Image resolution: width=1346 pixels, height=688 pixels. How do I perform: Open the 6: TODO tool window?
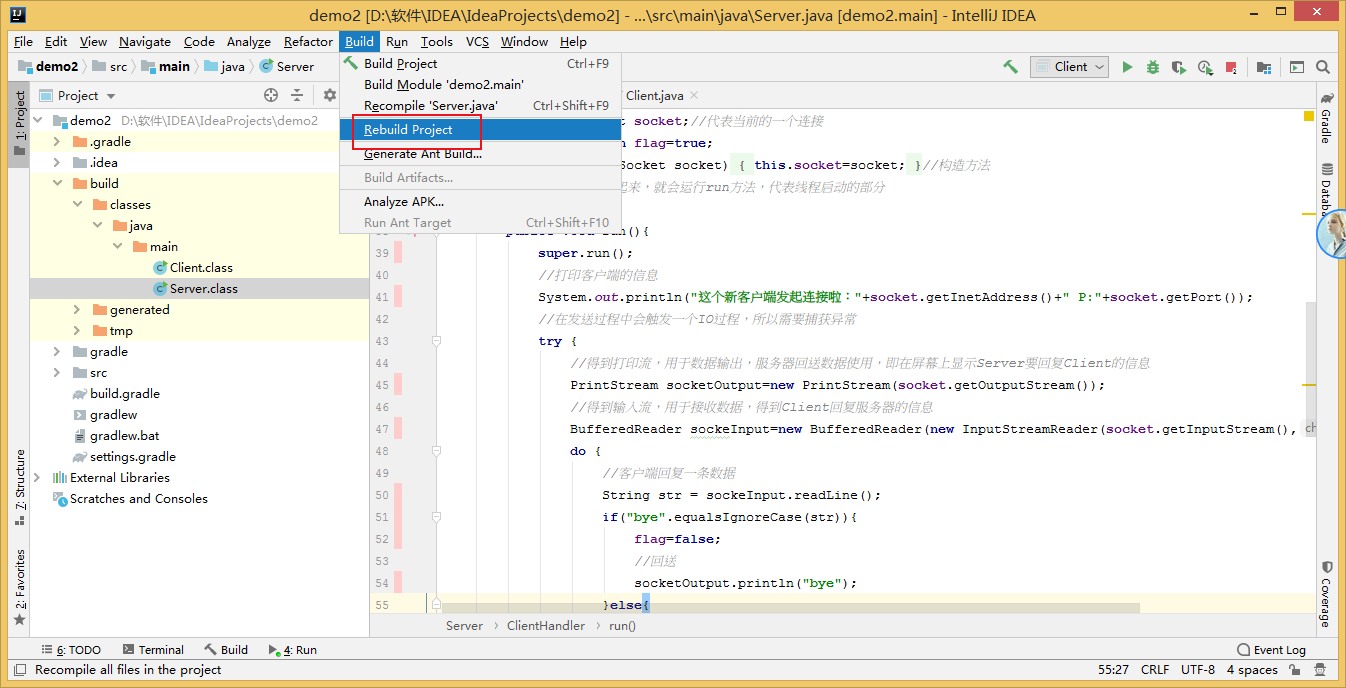click(70, 649)
